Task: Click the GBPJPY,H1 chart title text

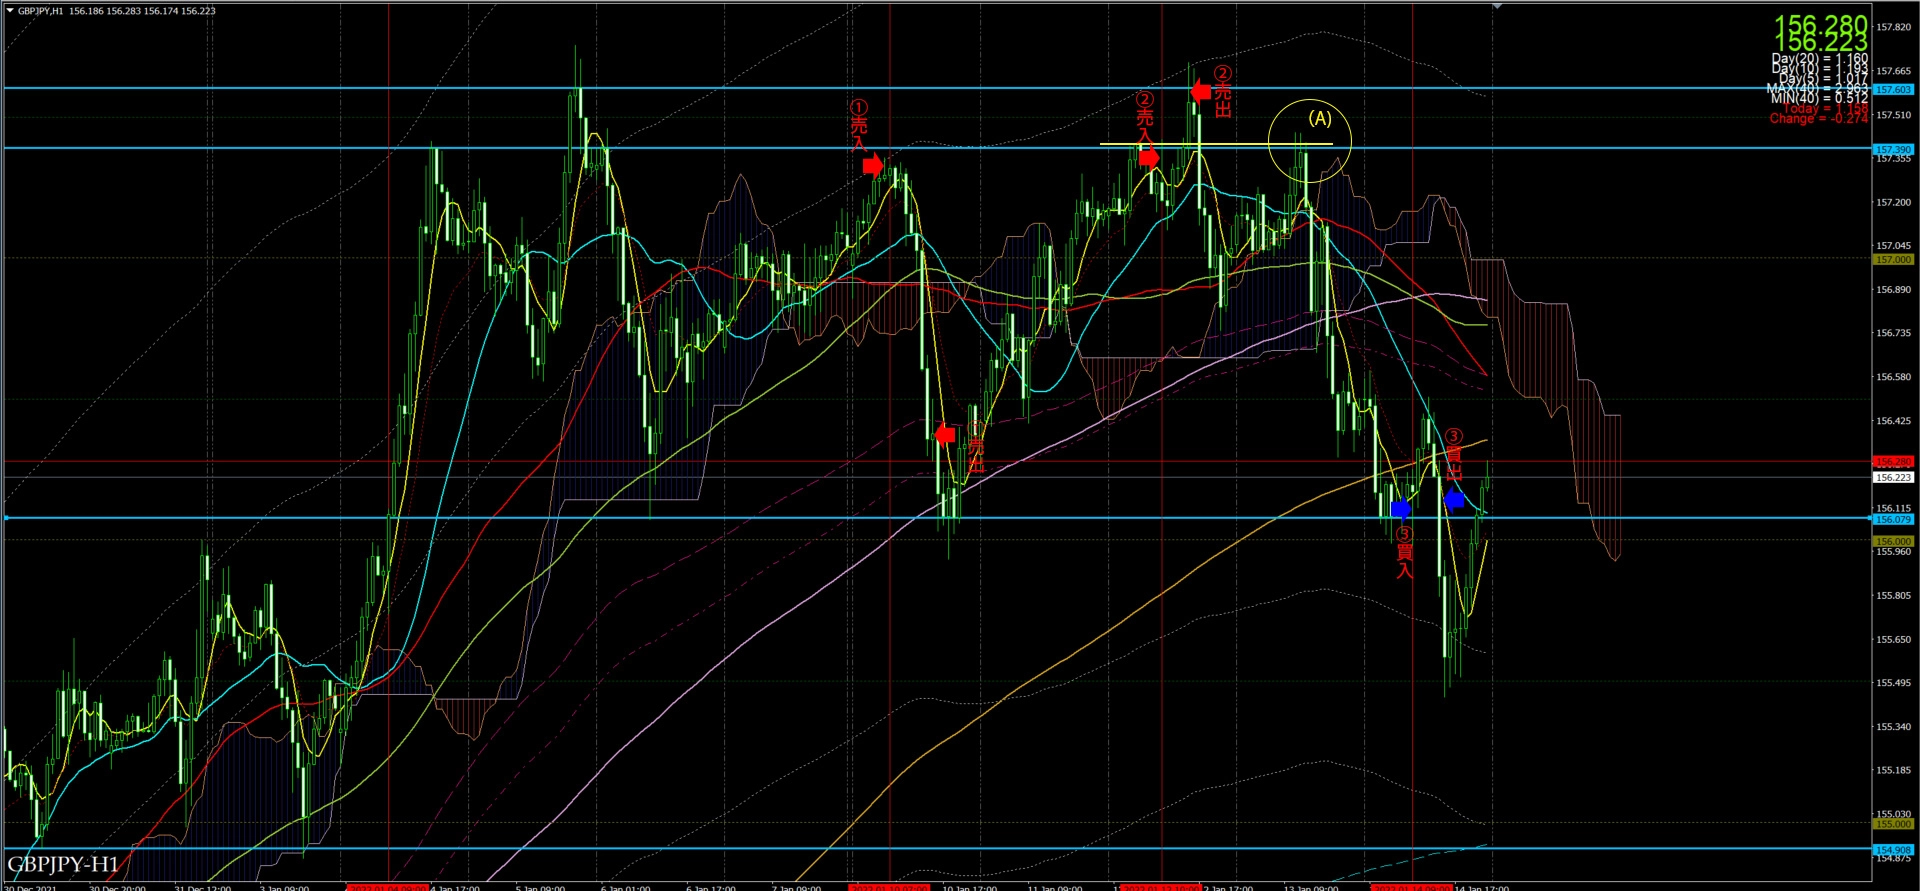Action: point(40,11)
